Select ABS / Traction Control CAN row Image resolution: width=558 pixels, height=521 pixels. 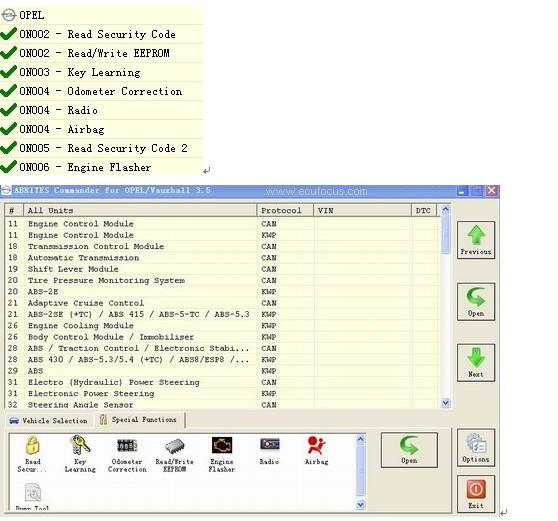(x=222, y=348)
